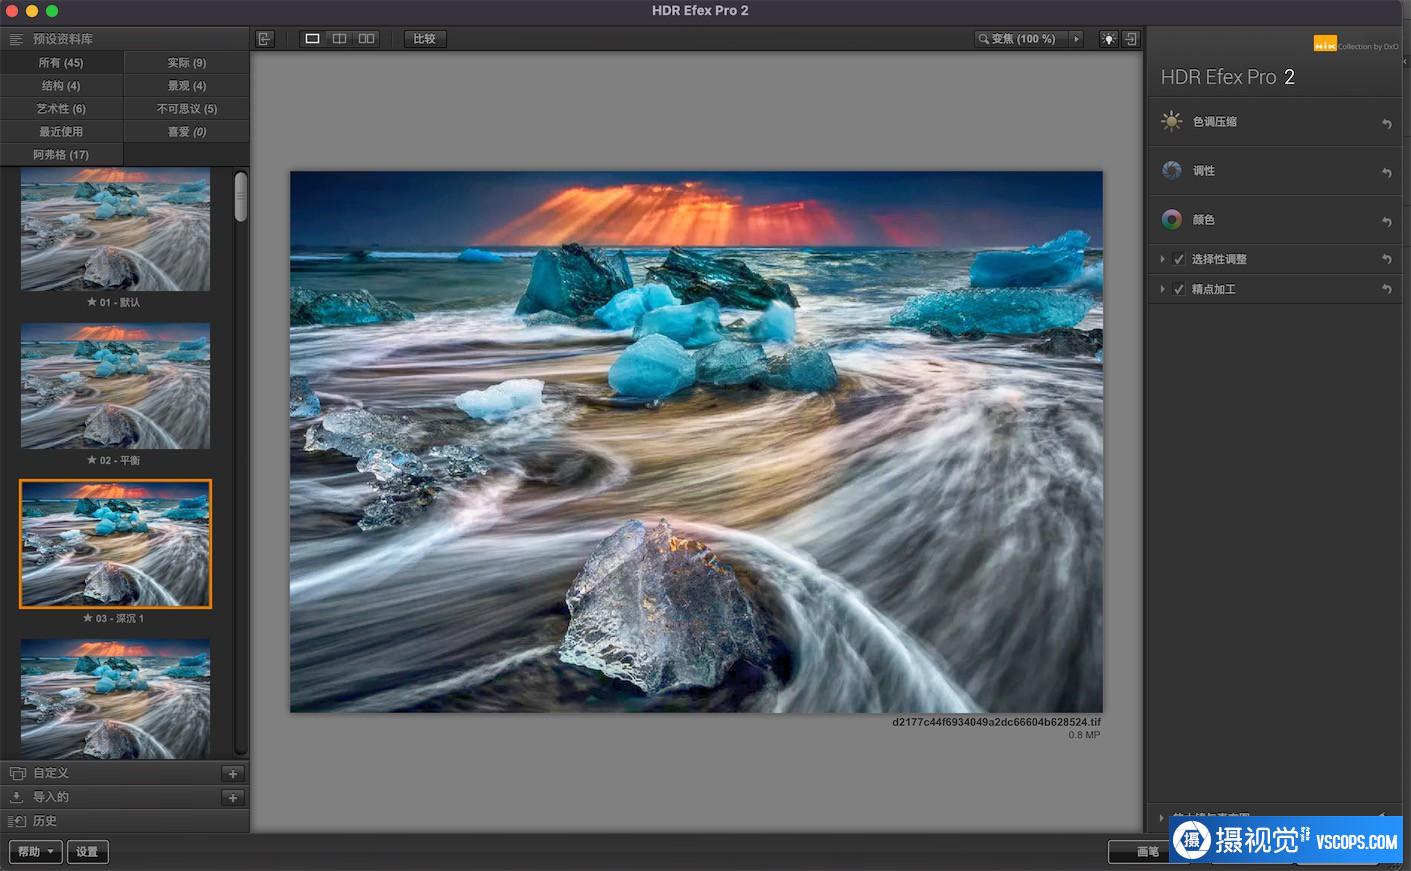
Task: Expand the 选择性调整 section triangle
Action: [x=1162, y=260]
